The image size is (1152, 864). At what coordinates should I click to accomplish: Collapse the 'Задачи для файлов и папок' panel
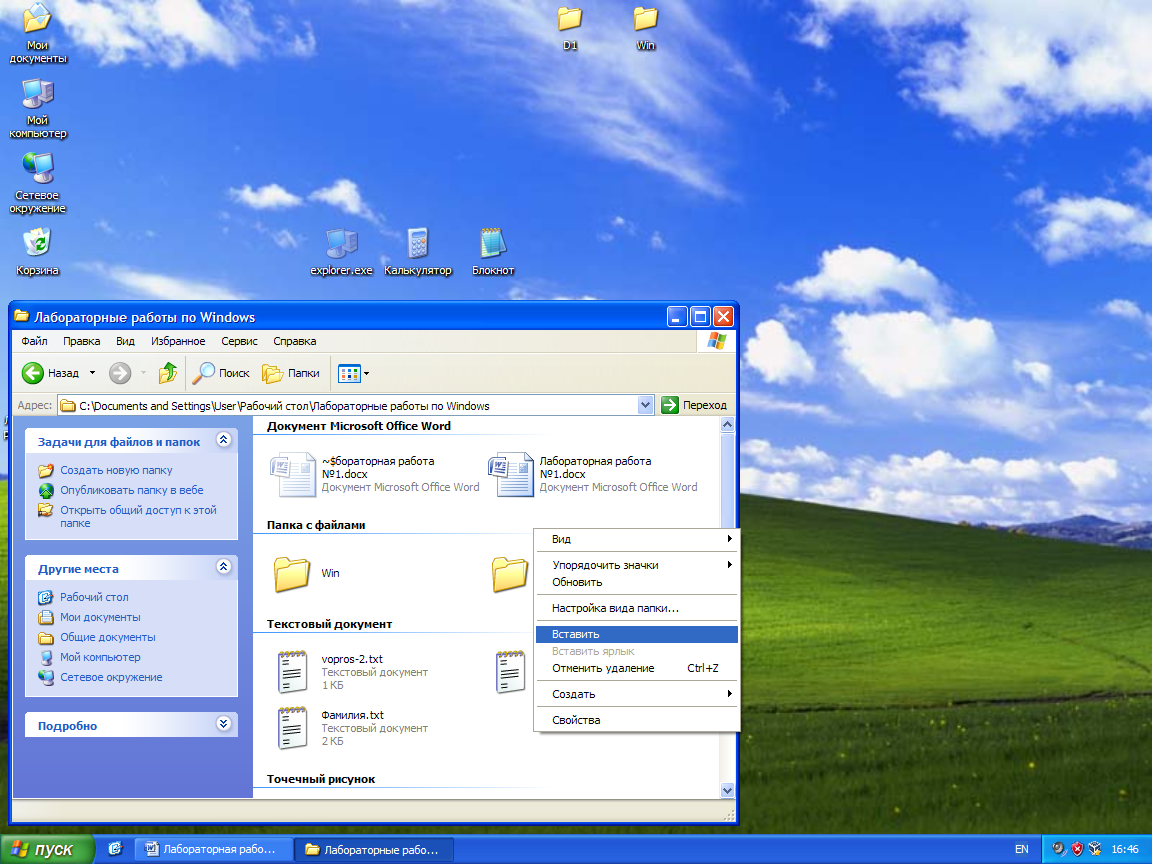click(x=223, y=440)
